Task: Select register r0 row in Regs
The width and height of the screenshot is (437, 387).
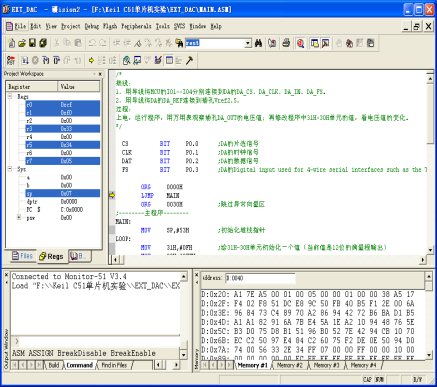Action: (63, 104)
